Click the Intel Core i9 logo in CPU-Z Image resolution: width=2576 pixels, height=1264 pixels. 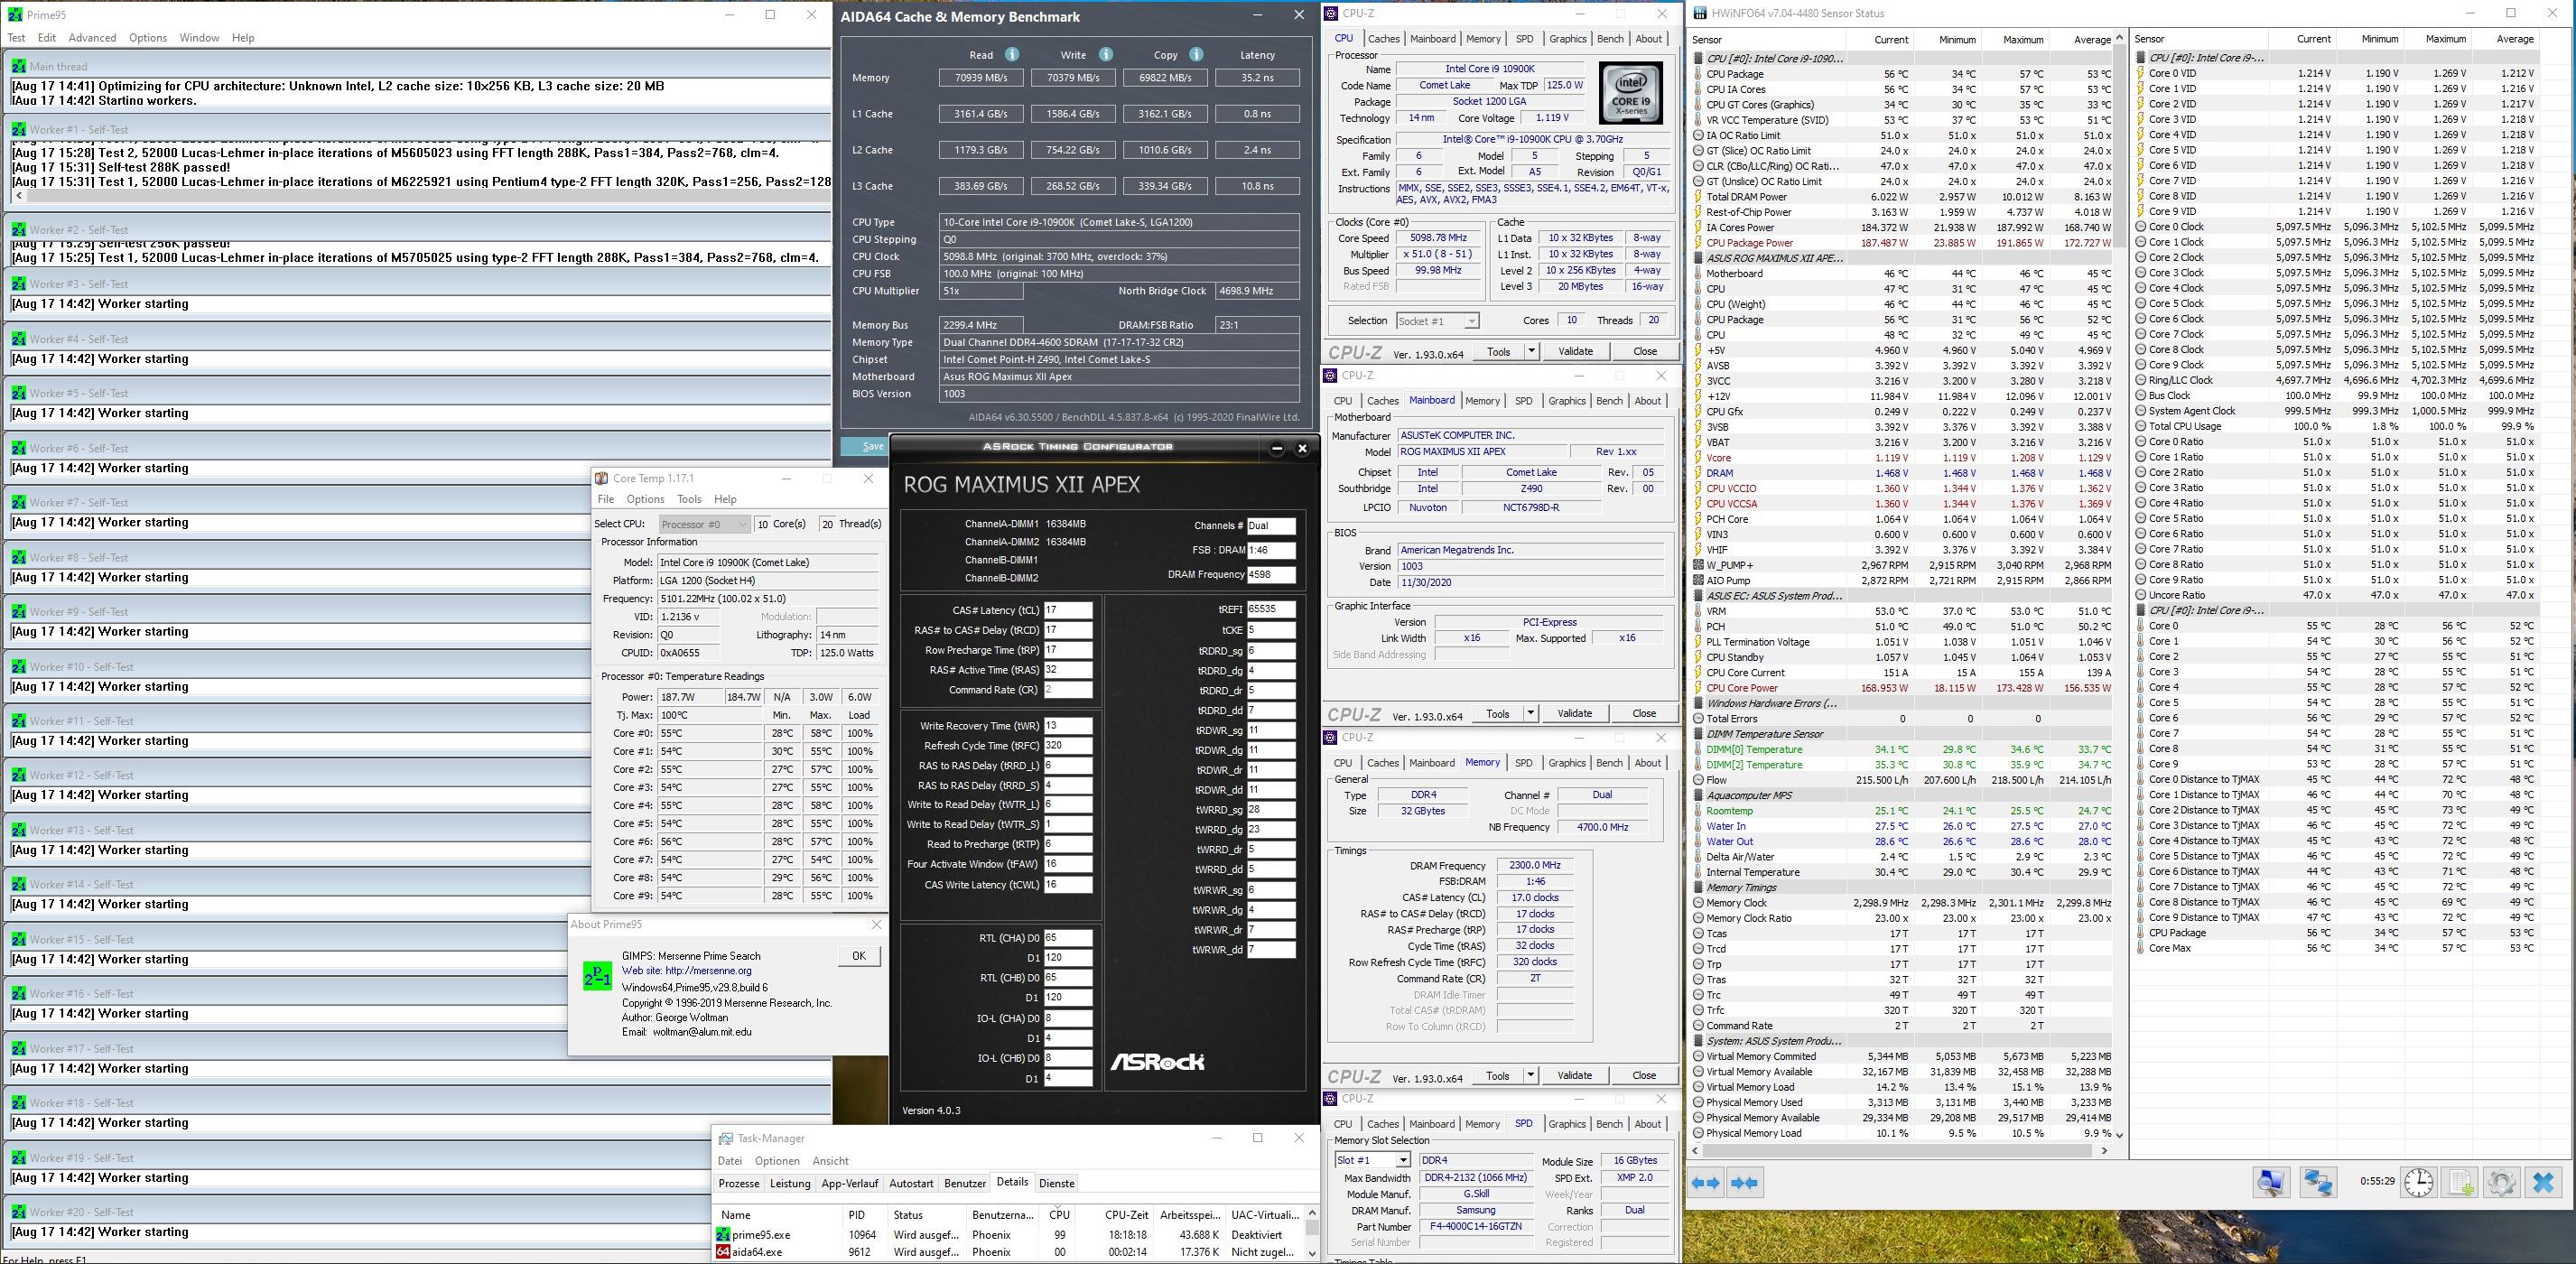1632,92
